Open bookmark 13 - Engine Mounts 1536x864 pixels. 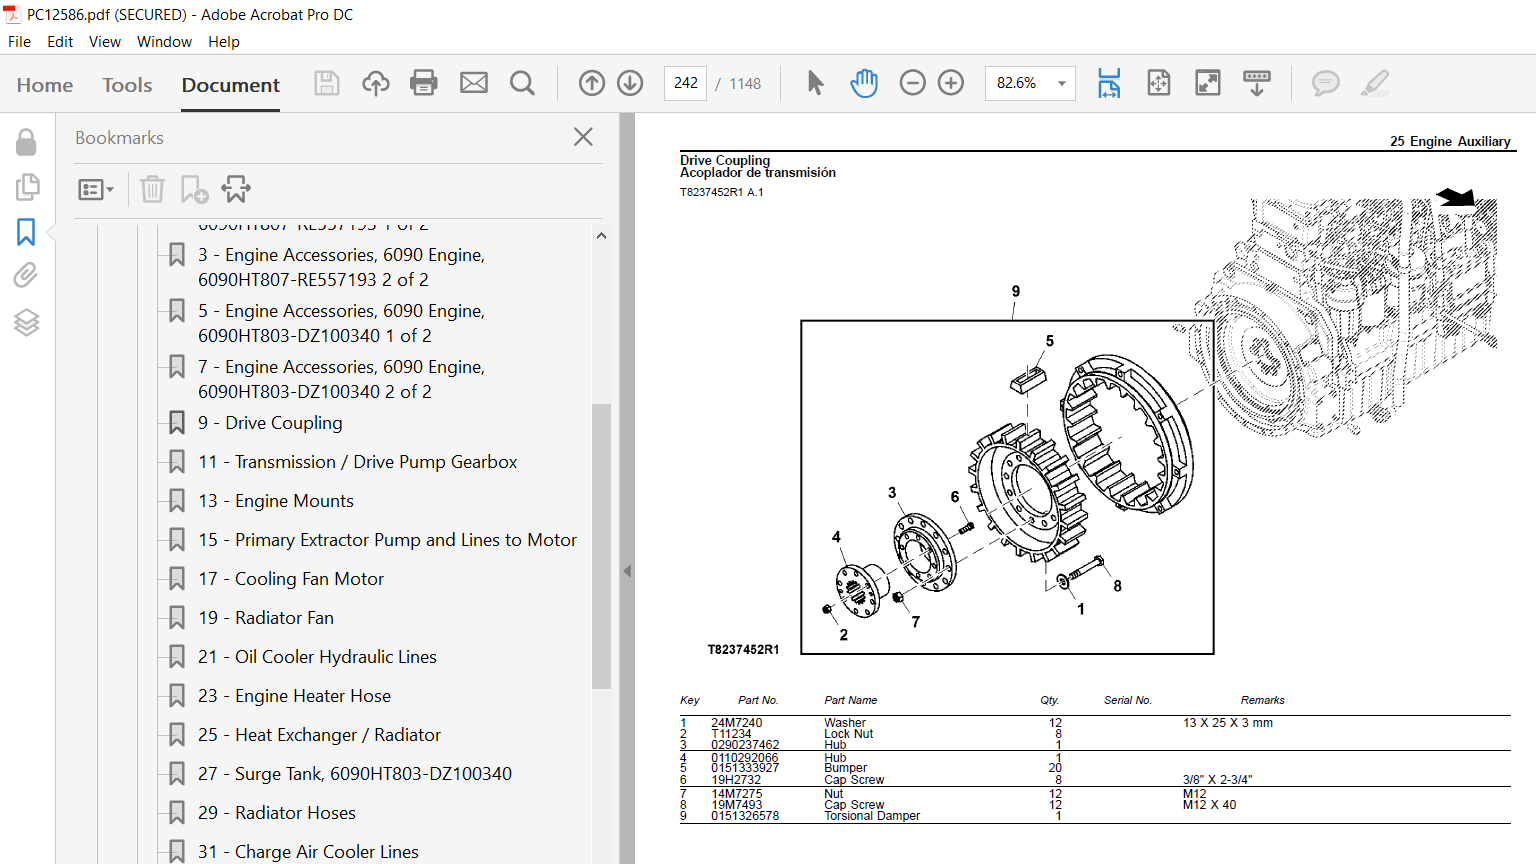pos(276,501)
